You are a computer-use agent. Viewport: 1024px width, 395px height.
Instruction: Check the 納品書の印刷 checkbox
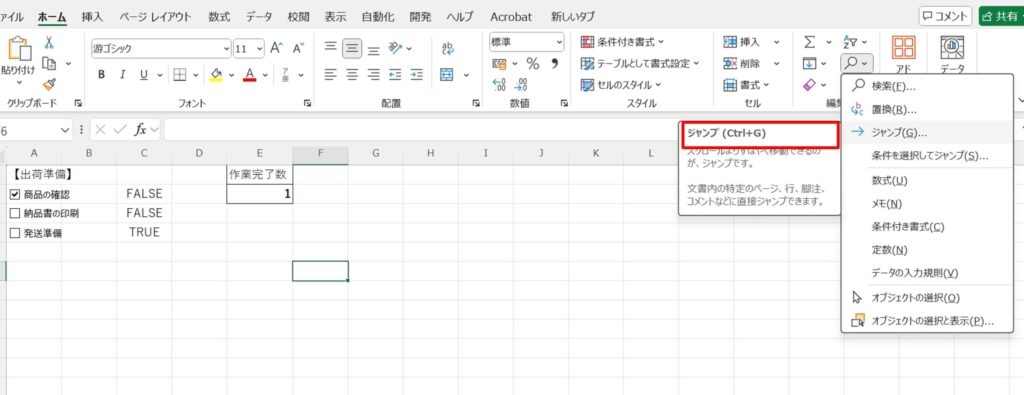[16, 213]
